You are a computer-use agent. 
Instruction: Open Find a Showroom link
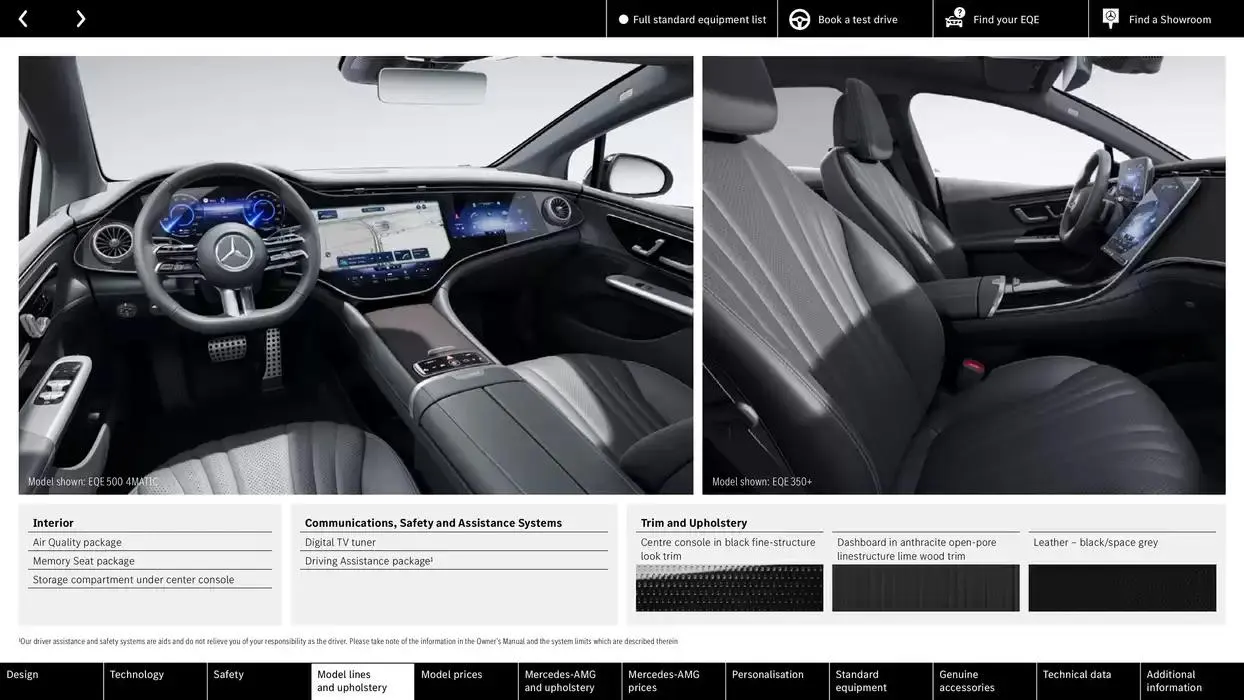tap(1170, 19)
